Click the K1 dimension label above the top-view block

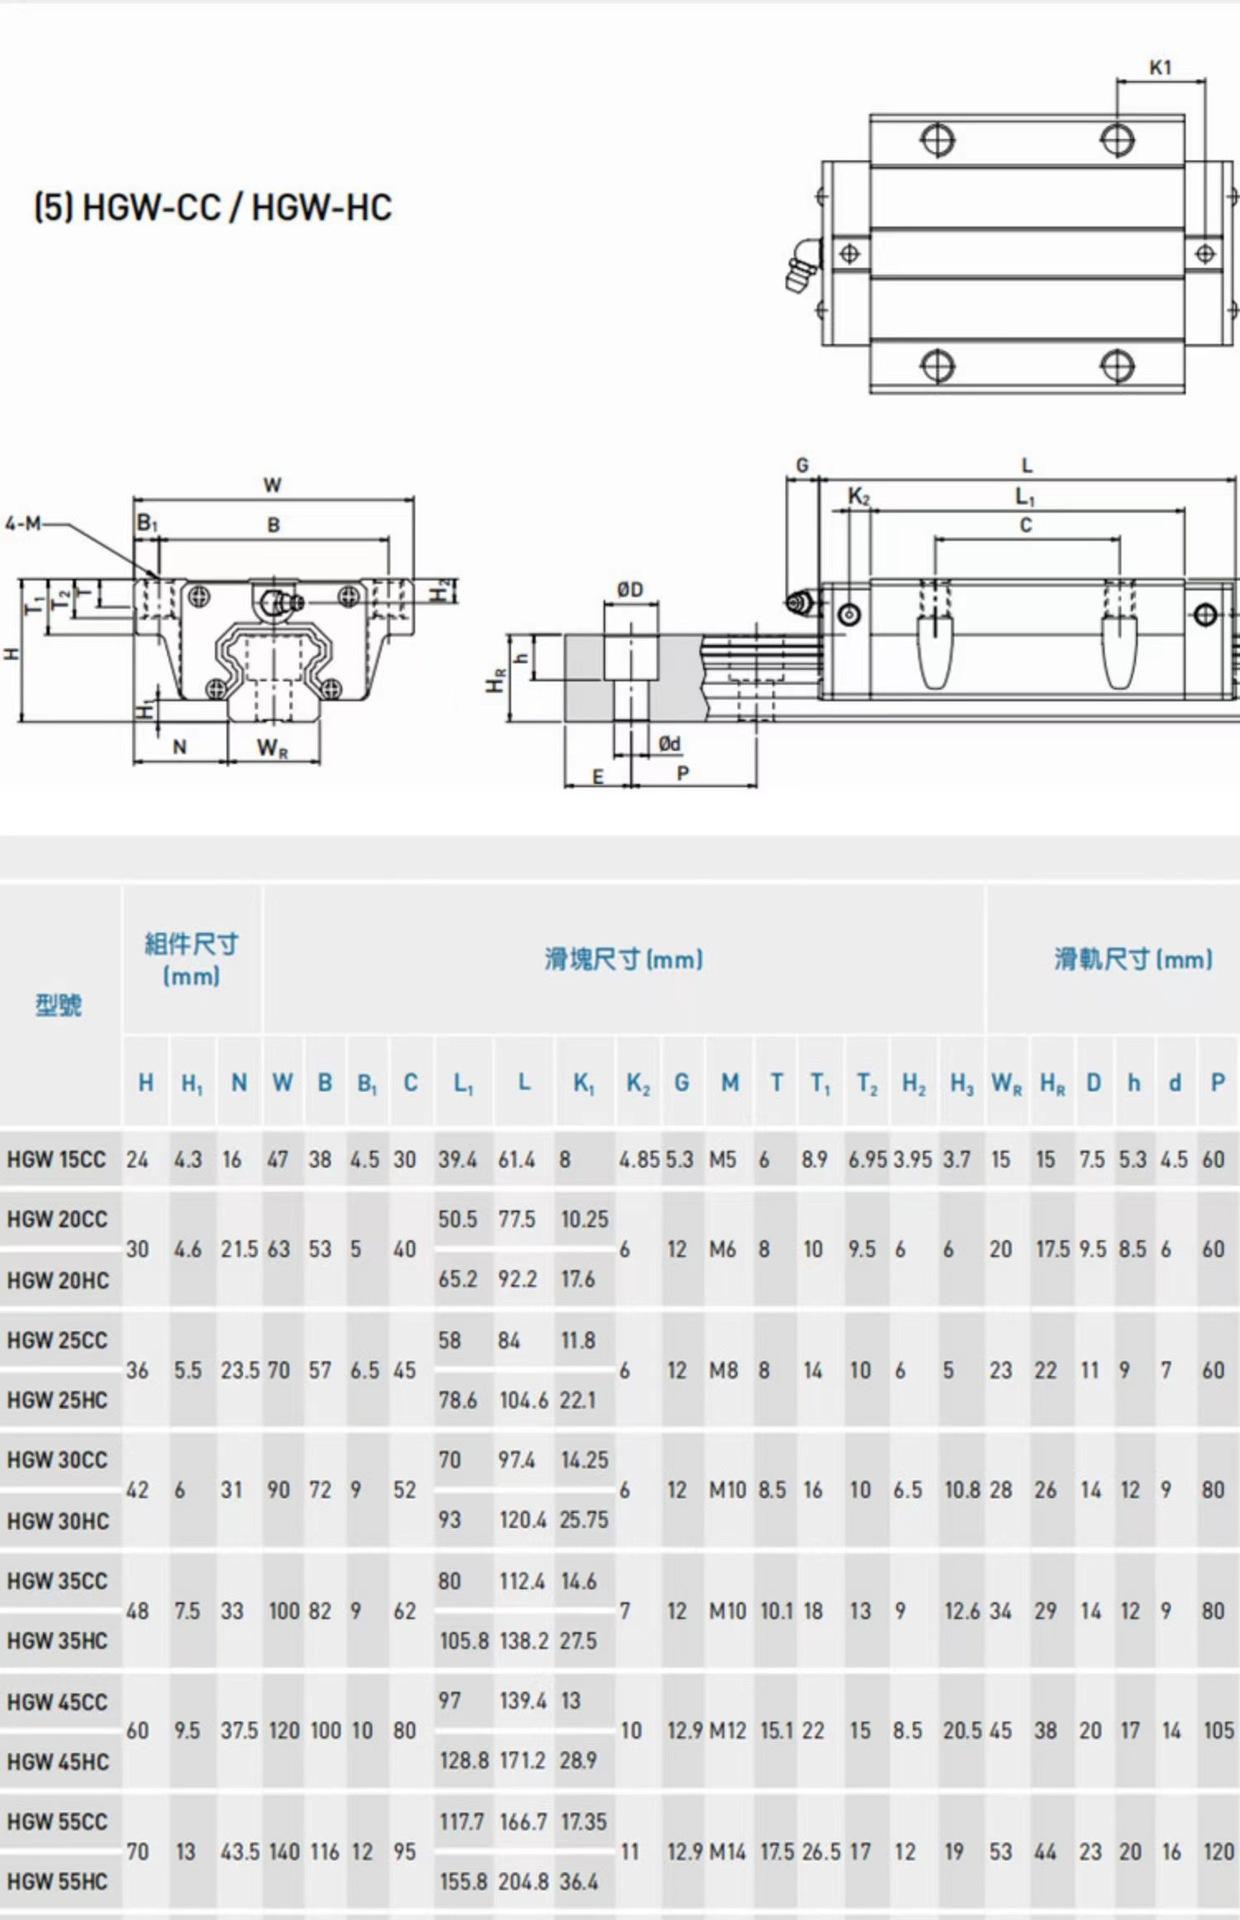click(1160, 68)
